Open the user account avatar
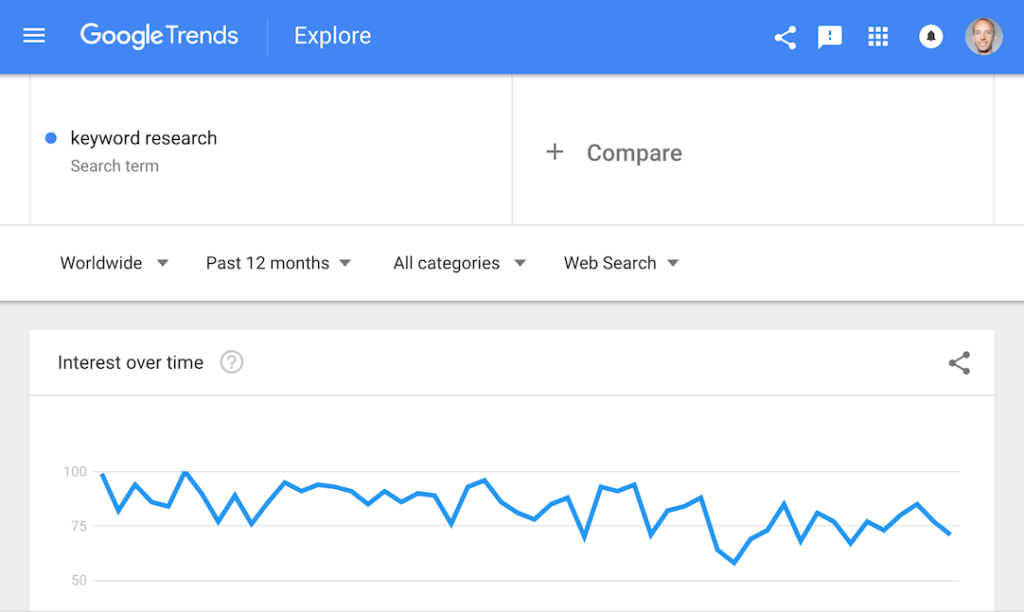The height and width of the screenshot is (612, 1024). point(984,37)
